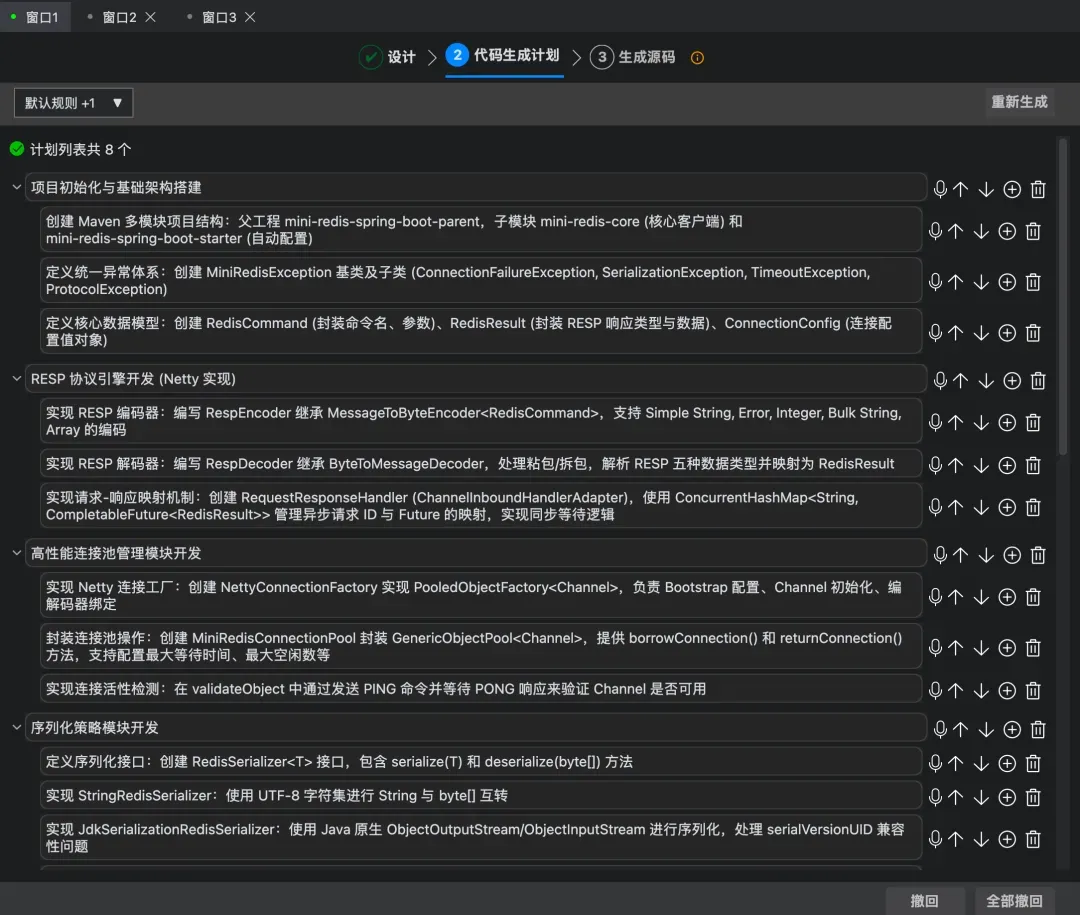The height and width of the screenshot is (915, 1080).
Task: Move 实现 RESP 编码器 task up
Action: tap(955, 422)
